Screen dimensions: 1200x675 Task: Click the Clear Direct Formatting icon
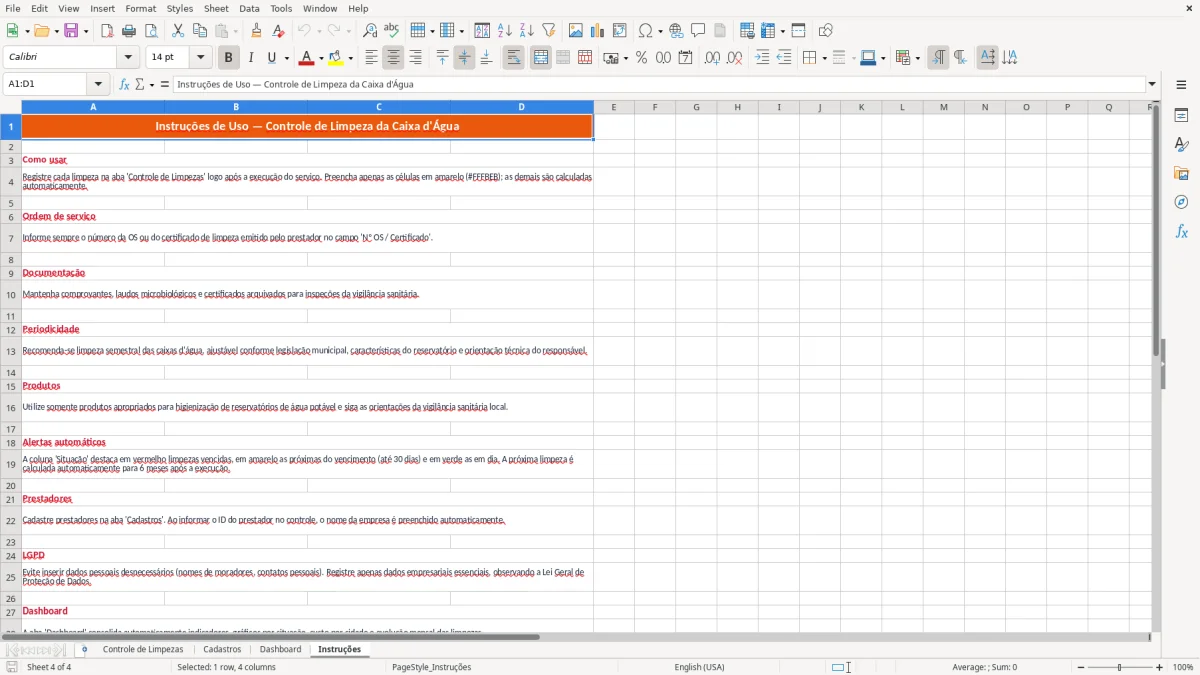[x=279, y=31]
